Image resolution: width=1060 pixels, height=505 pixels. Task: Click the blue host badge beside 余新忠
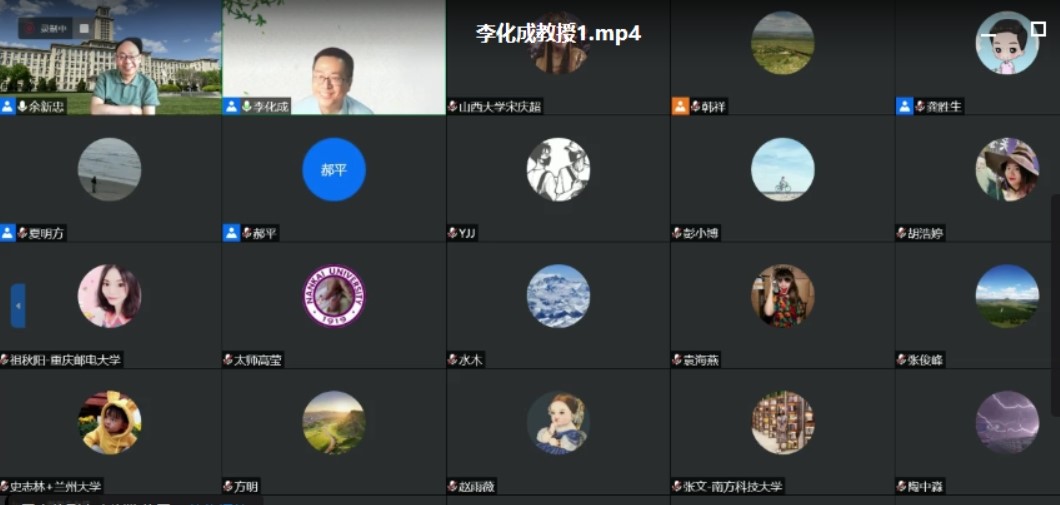tap(7, 106)
